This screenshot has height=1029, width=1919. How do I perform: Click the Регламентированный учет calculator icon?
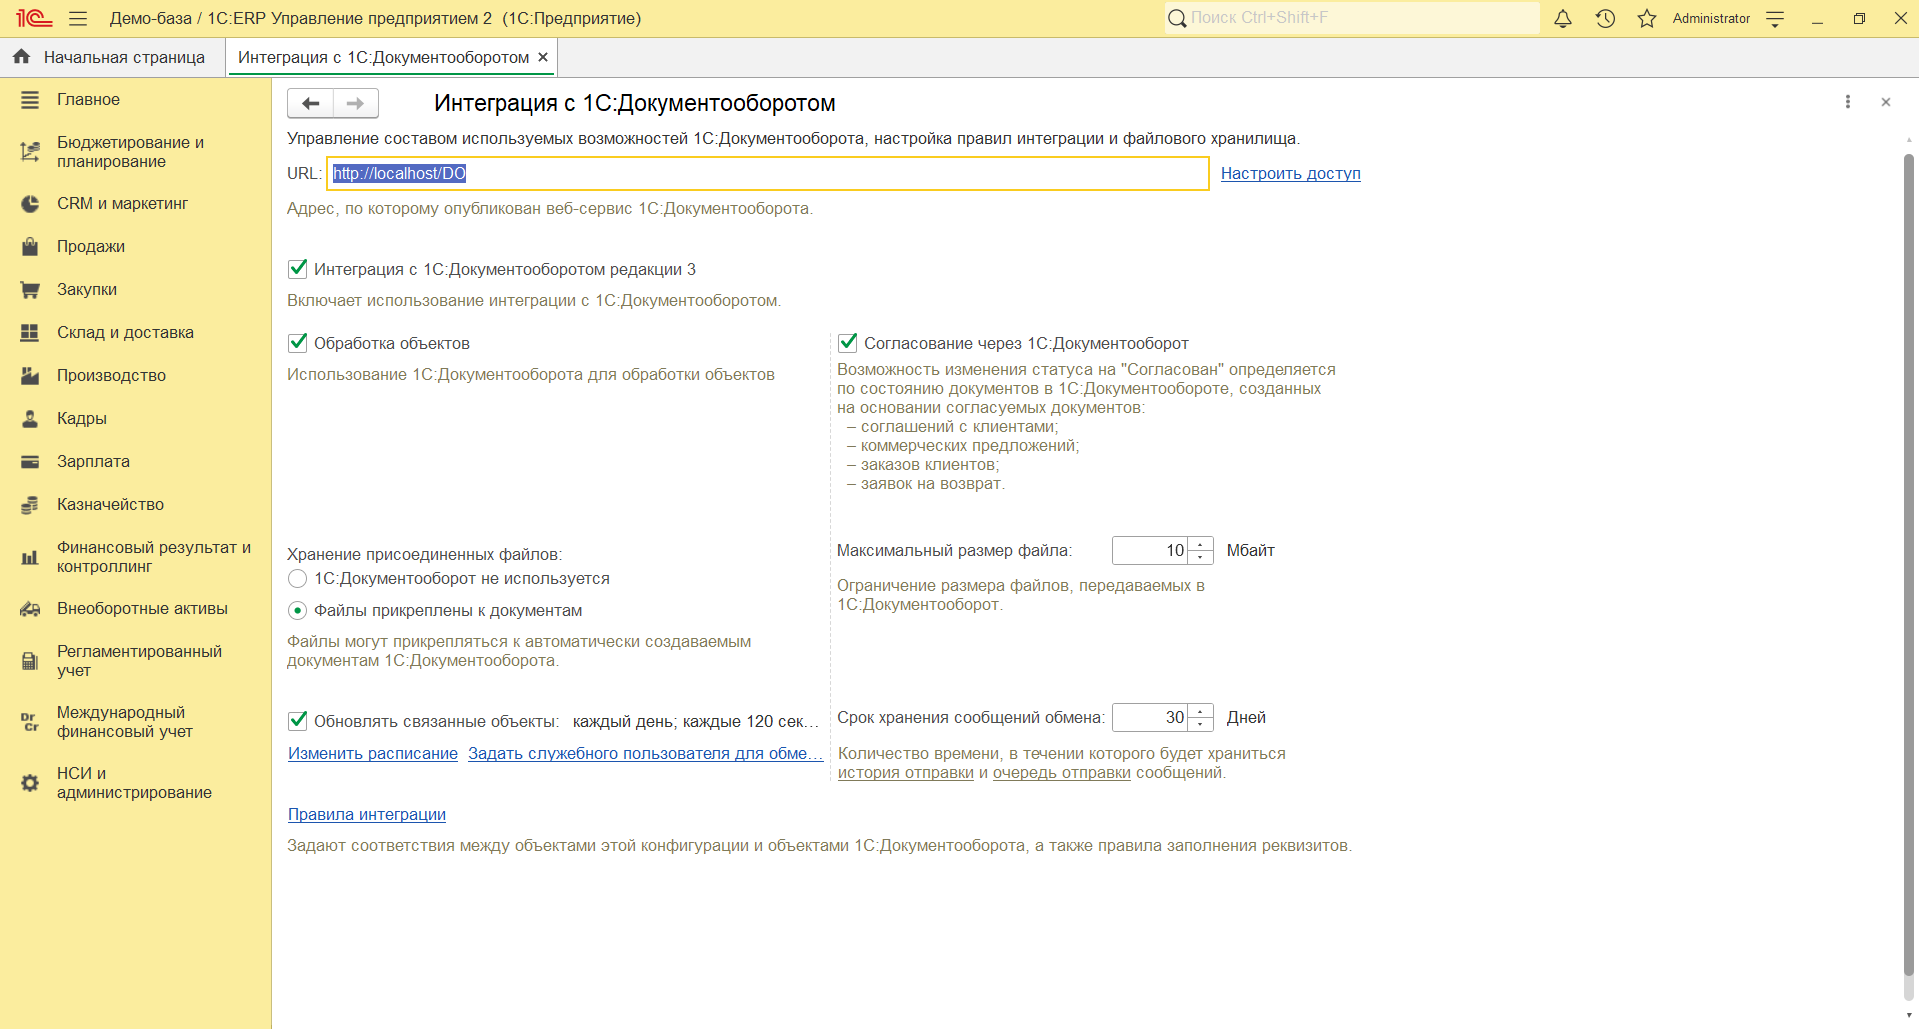[30, 661]
